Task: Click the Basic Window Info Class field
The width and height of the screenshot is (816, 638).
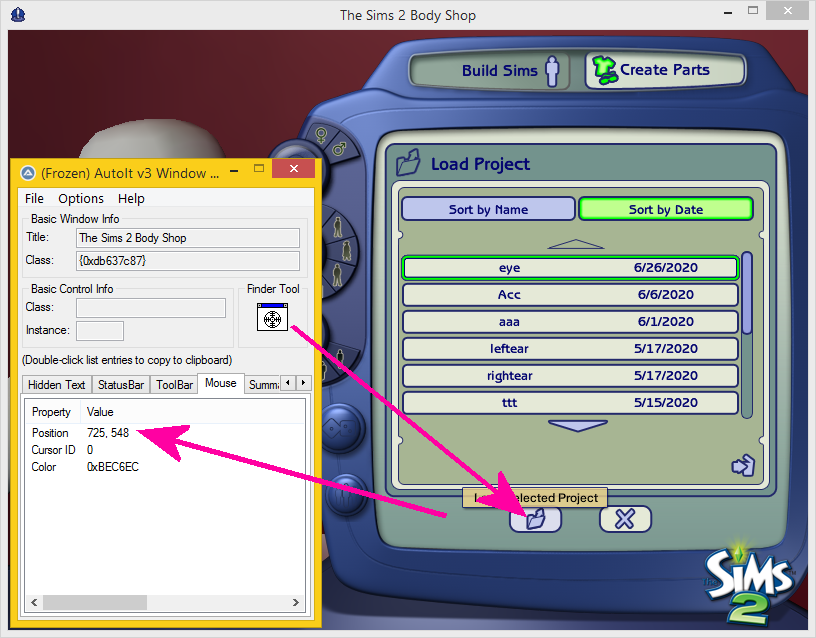Action: (187, 261)
